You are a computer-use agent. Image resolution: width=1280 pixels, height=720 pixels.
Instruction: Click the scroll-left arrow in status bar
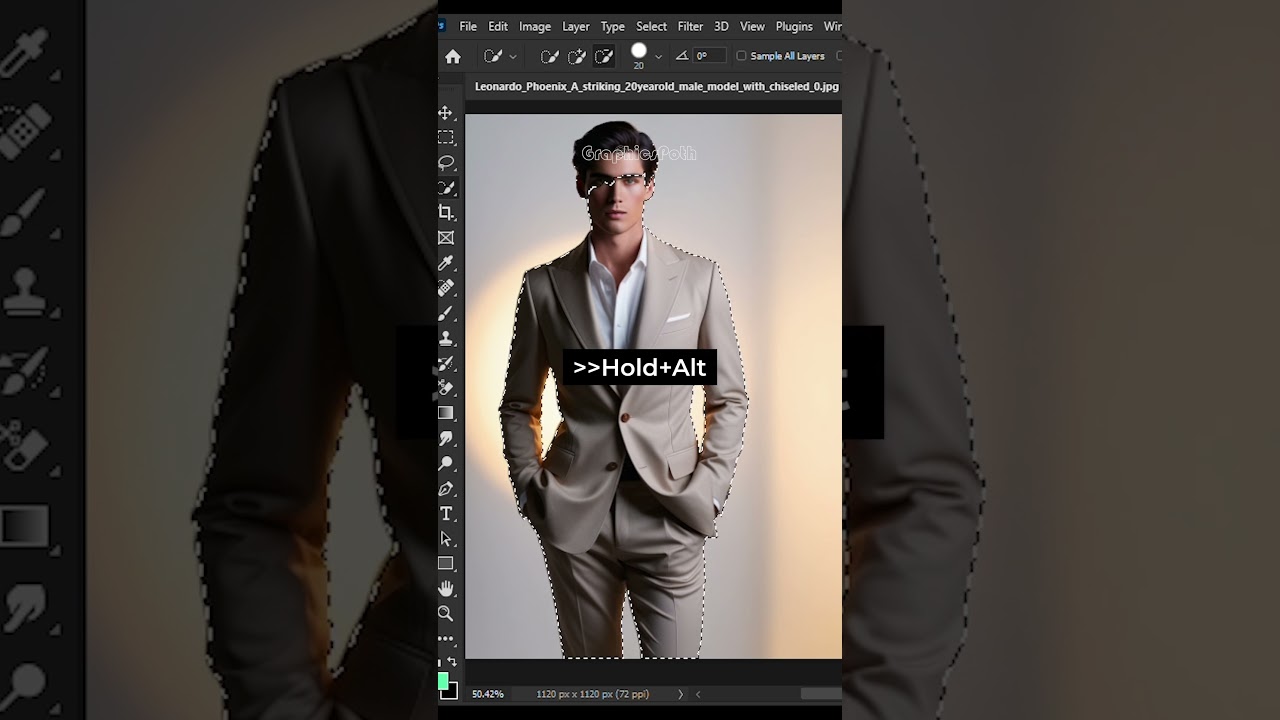pos(698,694)
